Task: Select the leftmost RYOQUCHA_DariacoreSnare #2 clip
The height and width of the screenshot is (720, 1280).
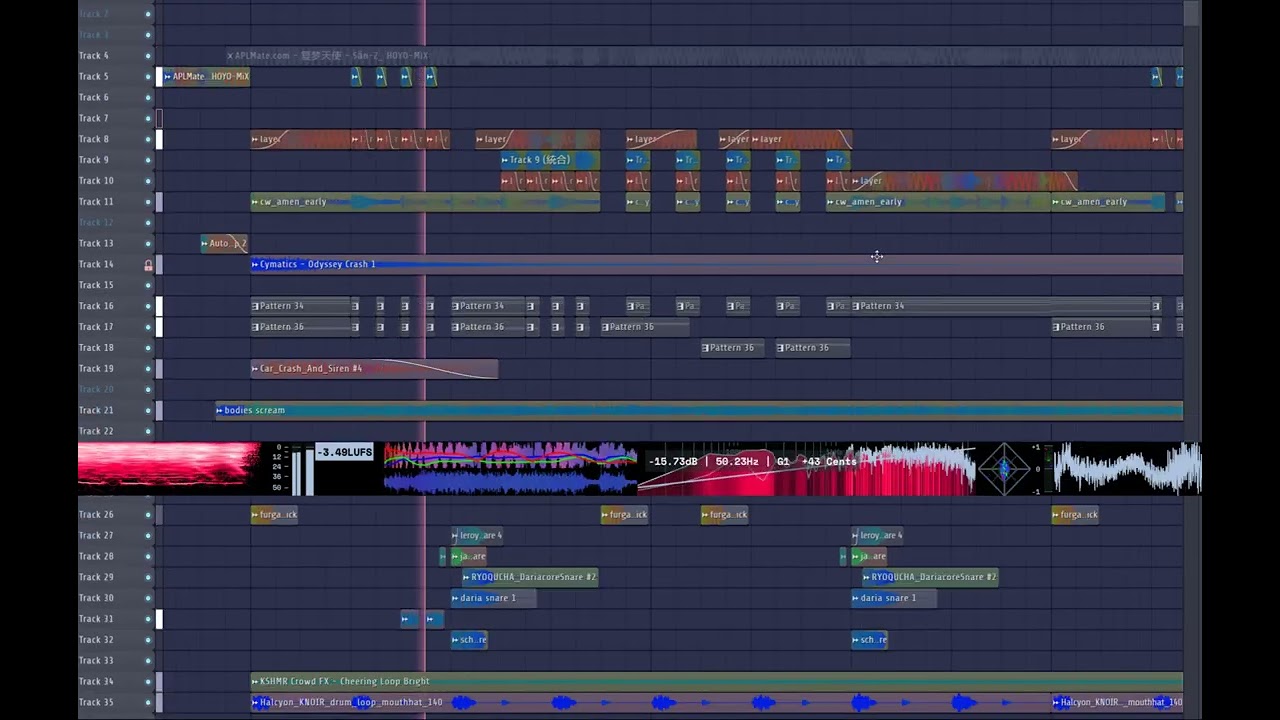Action: coord(530,577)
